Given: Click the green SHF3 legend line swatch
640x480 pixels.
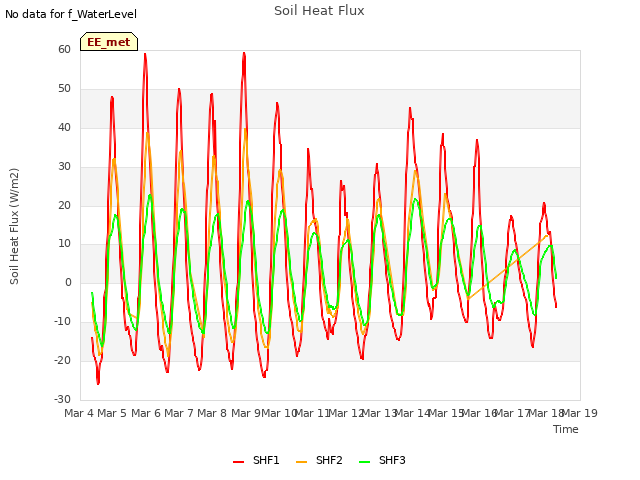Looking at the screenshot, I should [364, 462].
